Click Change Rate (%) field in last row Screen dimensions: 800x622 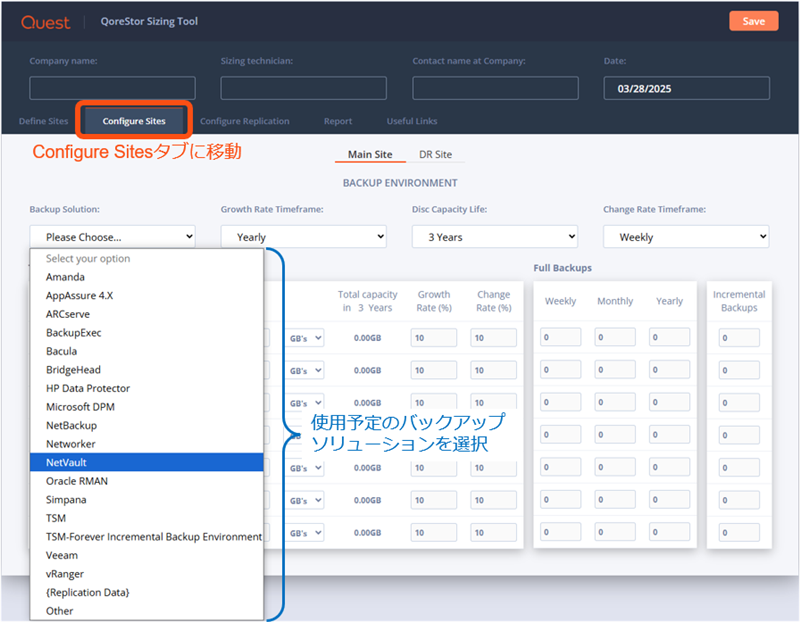493,533
